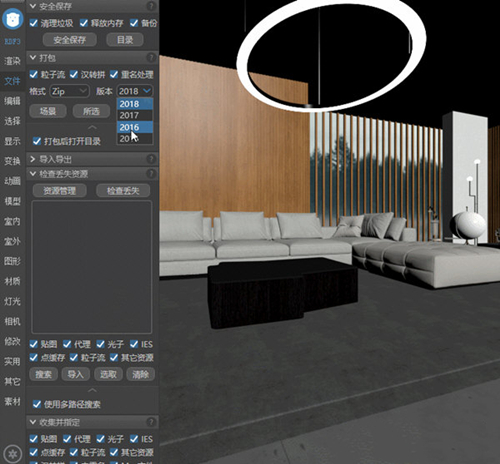Image resolution: width=500 pixels, height=464 pixels.
Task: Click help icon beside 导入导出 header
Action: (x=151, y=159)
